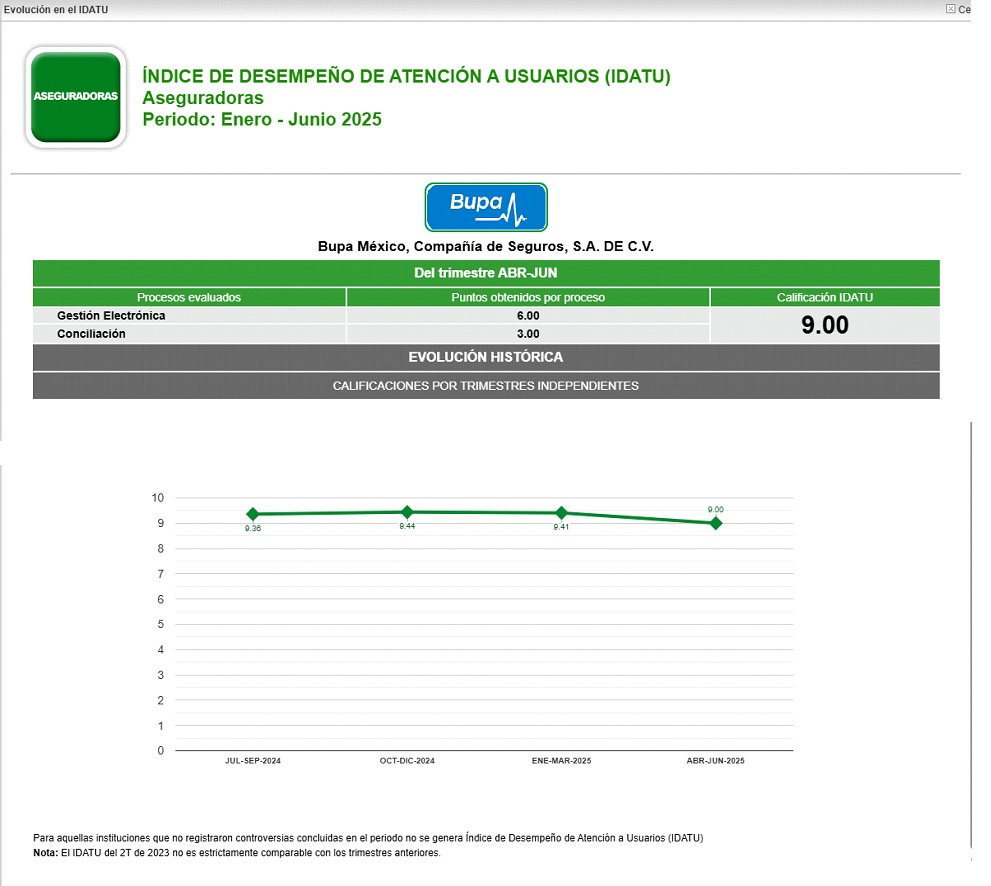Select the ABR-JUN-2025 chart point at 9.00
The width and height of the screenshot is (991, 886).
click(x=716, y=523)
